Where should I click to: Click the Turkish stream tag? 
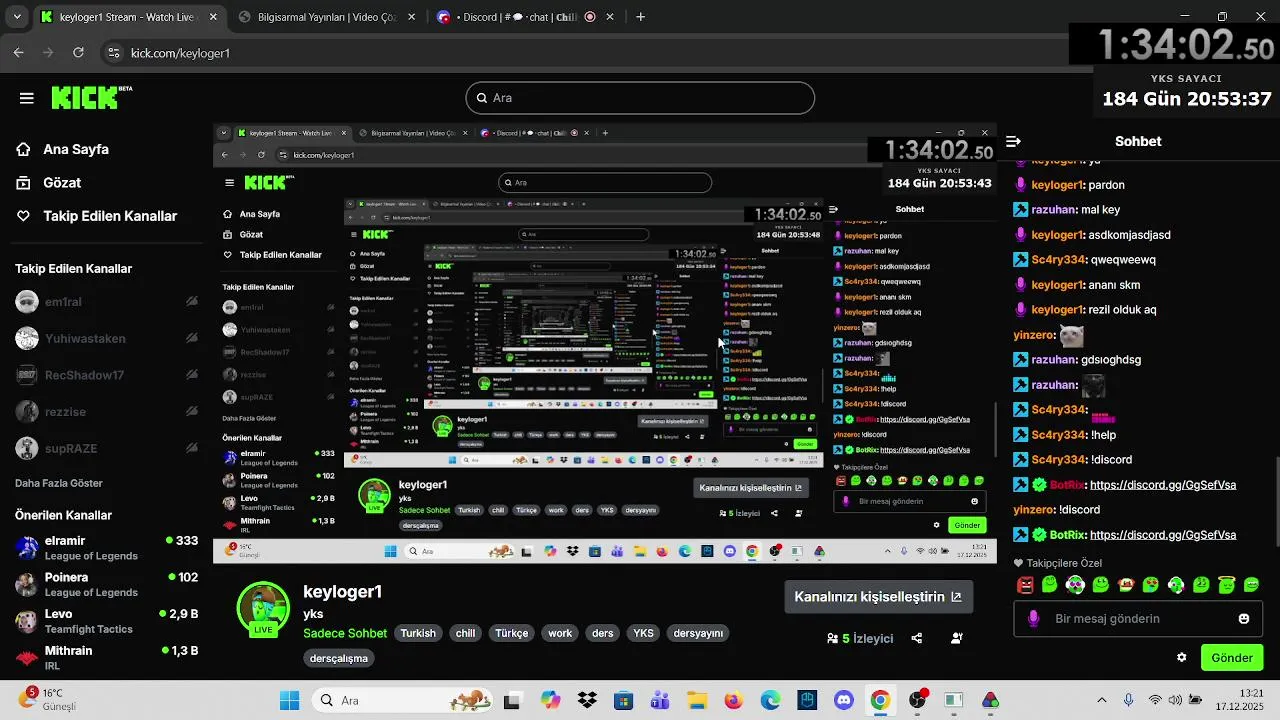pyautogui.click(x=418, y=633)
